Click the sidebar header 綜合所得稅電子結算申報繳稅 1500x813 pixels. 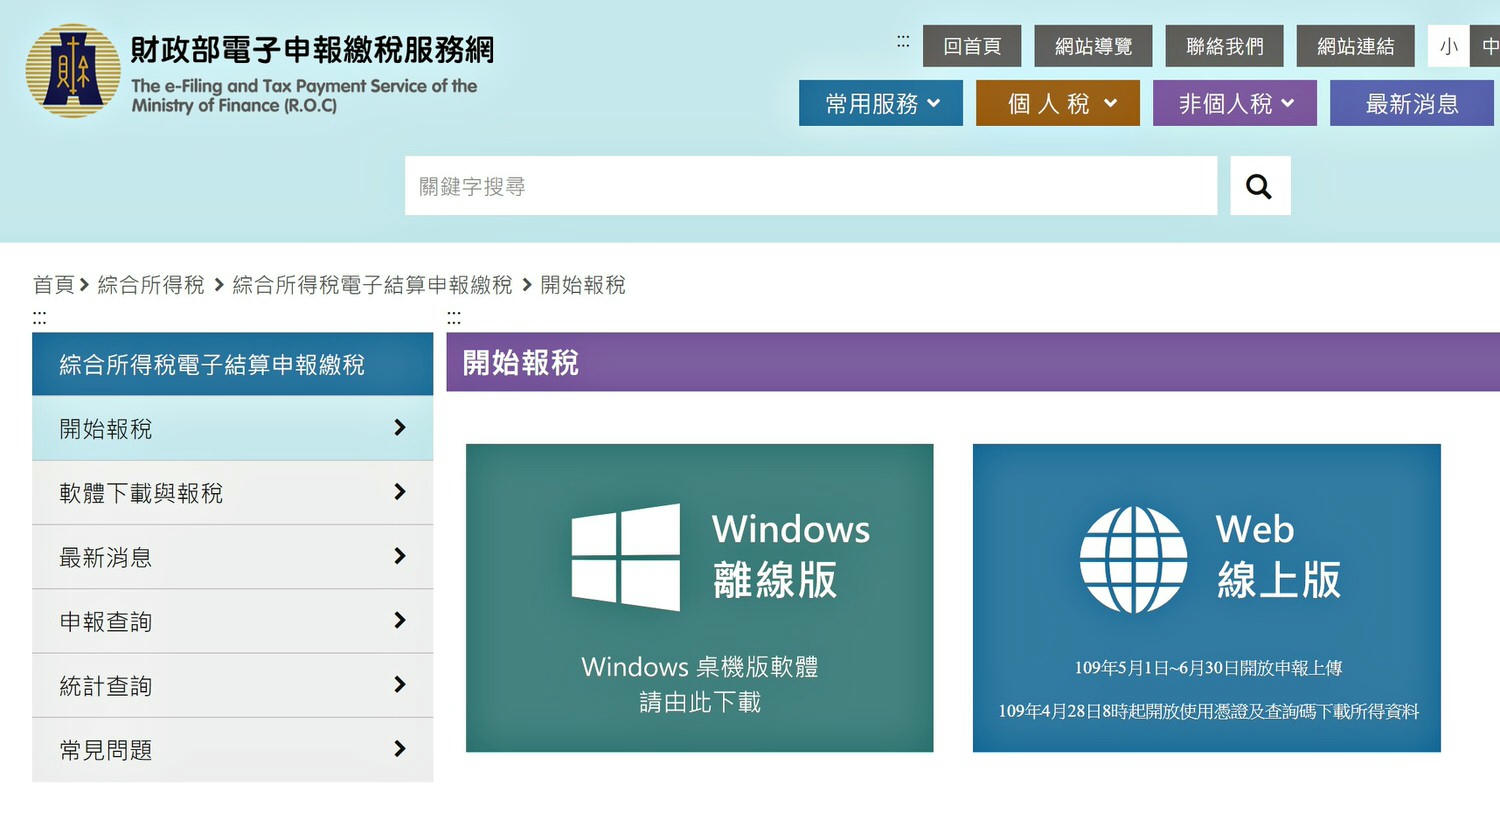(x=232, y=364)
